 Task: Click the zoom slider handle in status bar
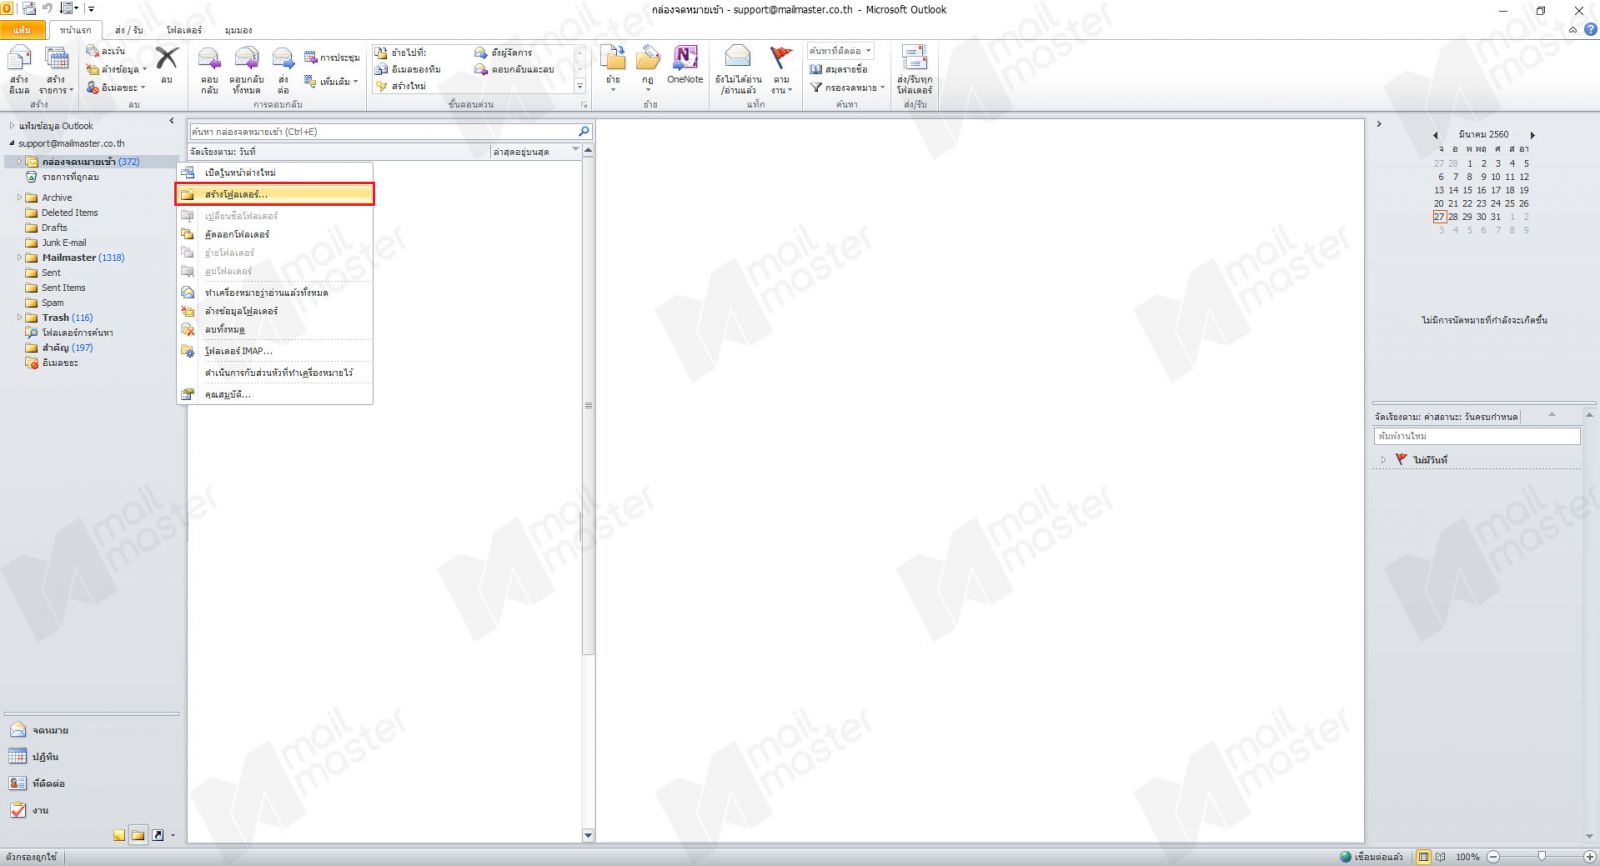[1541, 857]
